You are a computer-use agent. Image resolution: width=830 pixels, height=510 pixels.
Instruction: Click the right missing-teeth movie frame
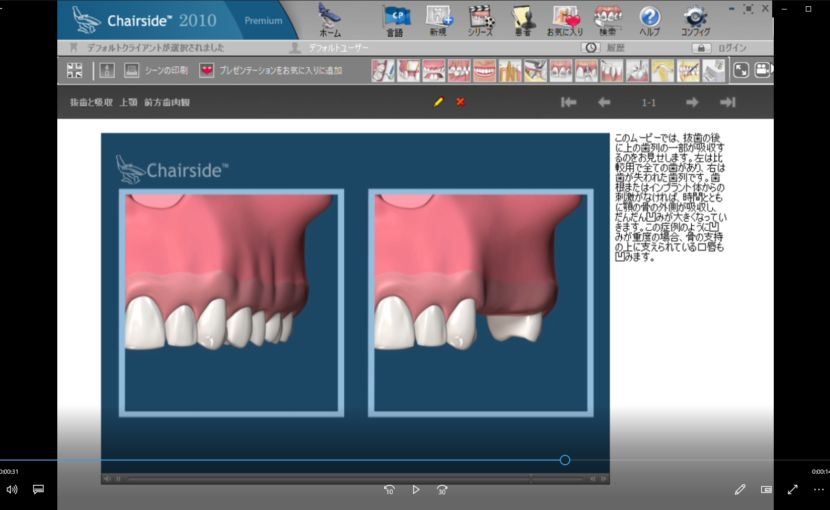481,302
